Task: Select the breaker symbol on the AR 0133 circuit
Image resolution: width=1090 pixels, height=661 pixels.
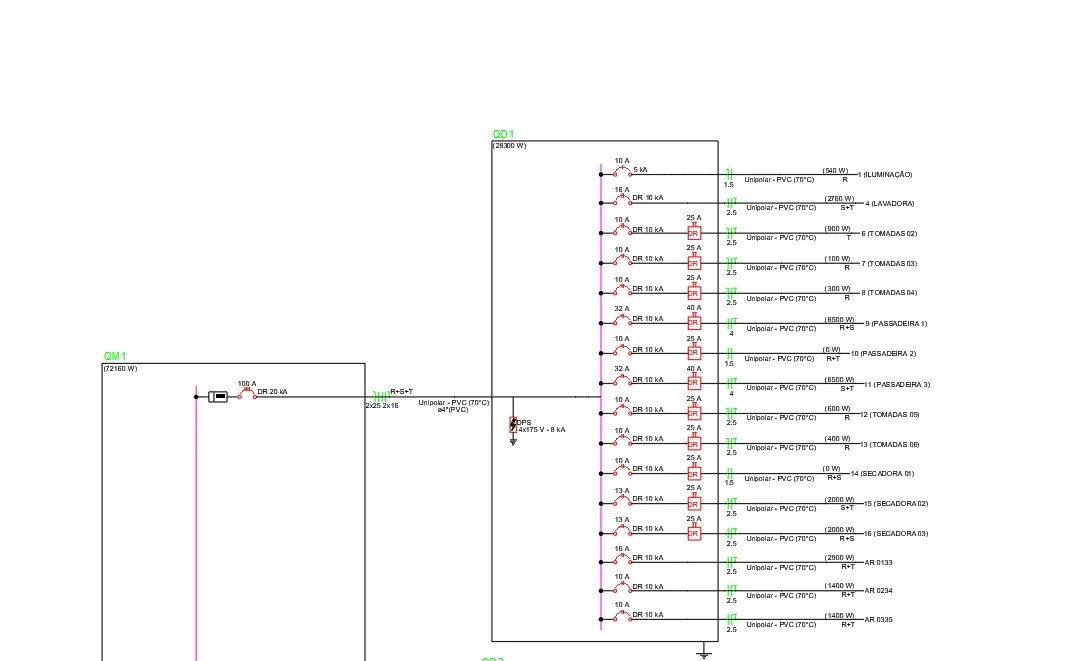Action: pos(622,559)
